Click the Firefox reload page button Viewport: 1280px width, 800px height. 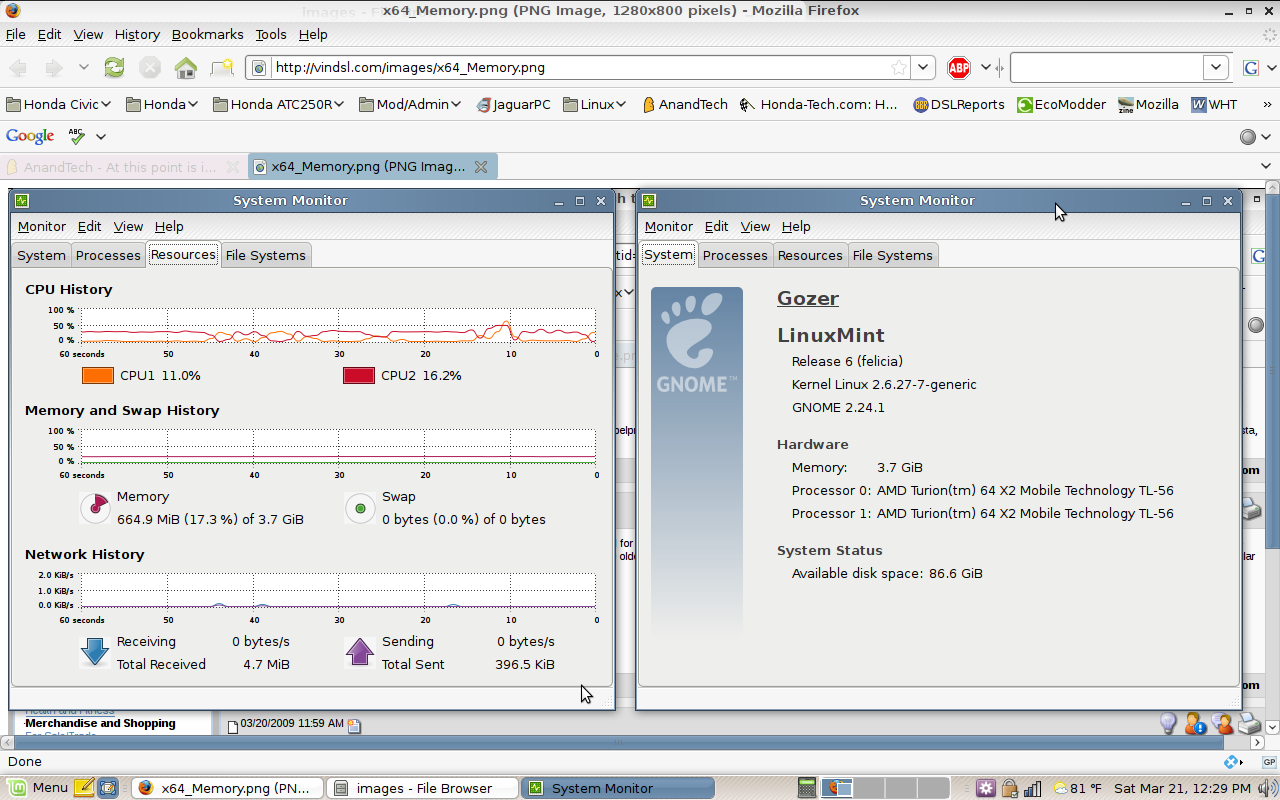tap(115, 68)
